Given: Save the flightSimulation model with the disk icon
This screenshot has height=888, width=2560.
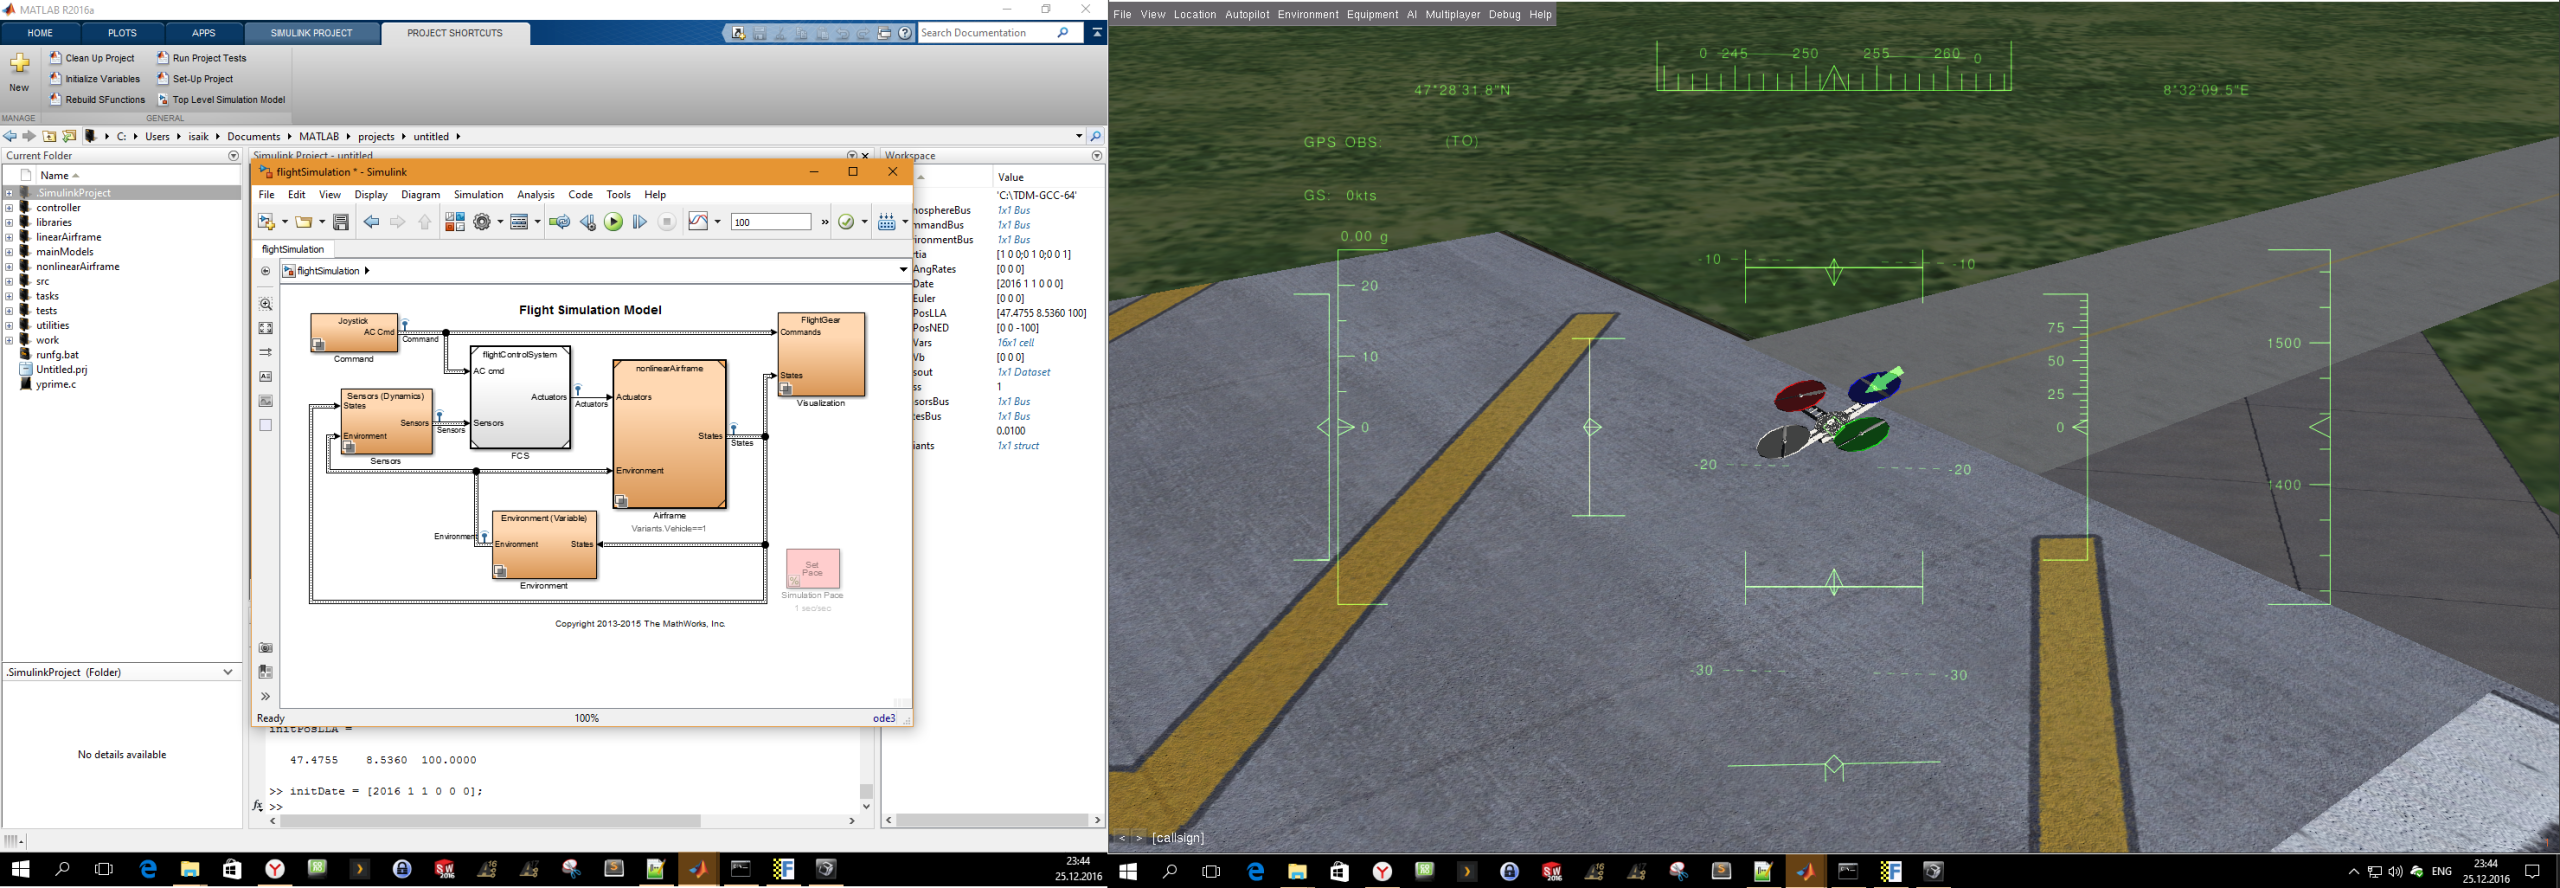Looking at the screenshot, I should pyautogui.click(x=341, y=222).
